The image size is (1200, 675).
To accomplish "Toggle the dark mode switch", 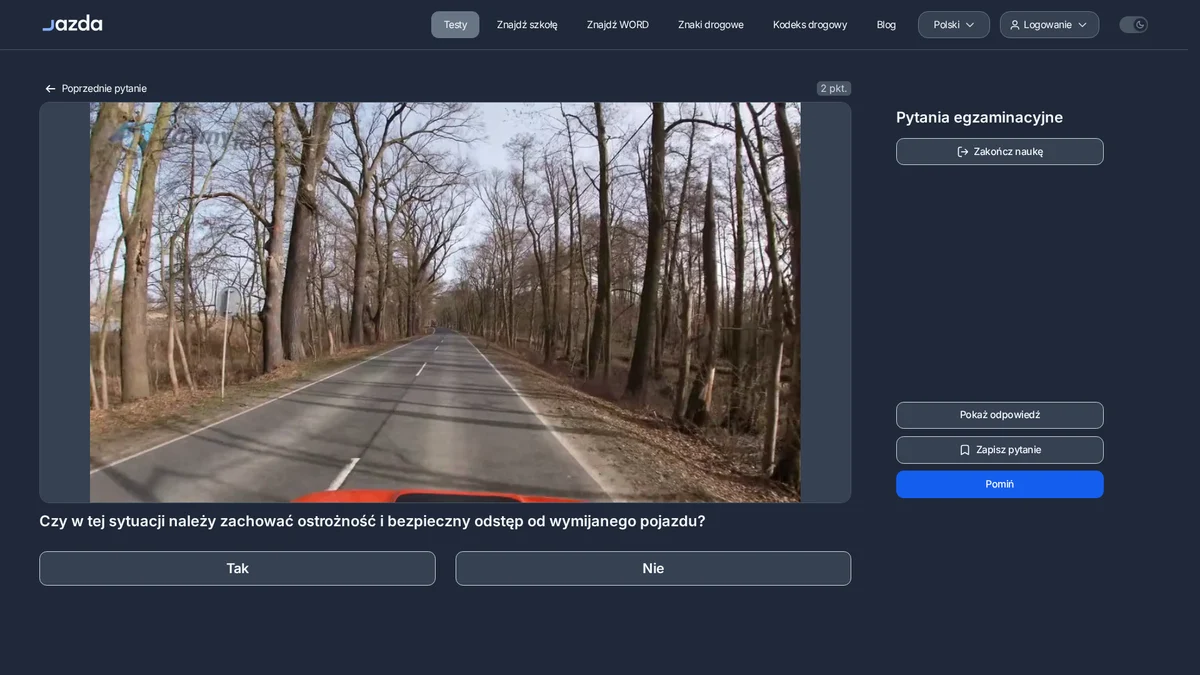I will (x=1133, y=25).
